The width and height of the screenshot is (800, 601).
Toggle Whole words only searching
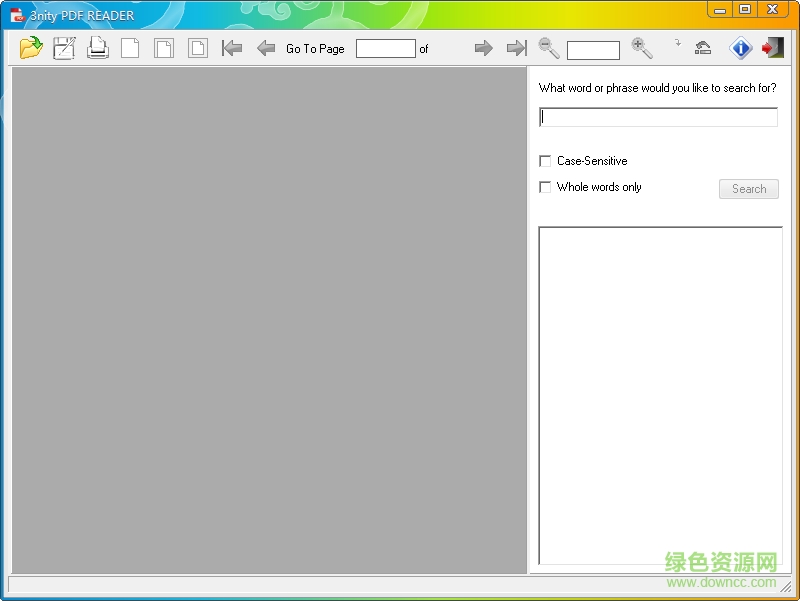(545, 186)
